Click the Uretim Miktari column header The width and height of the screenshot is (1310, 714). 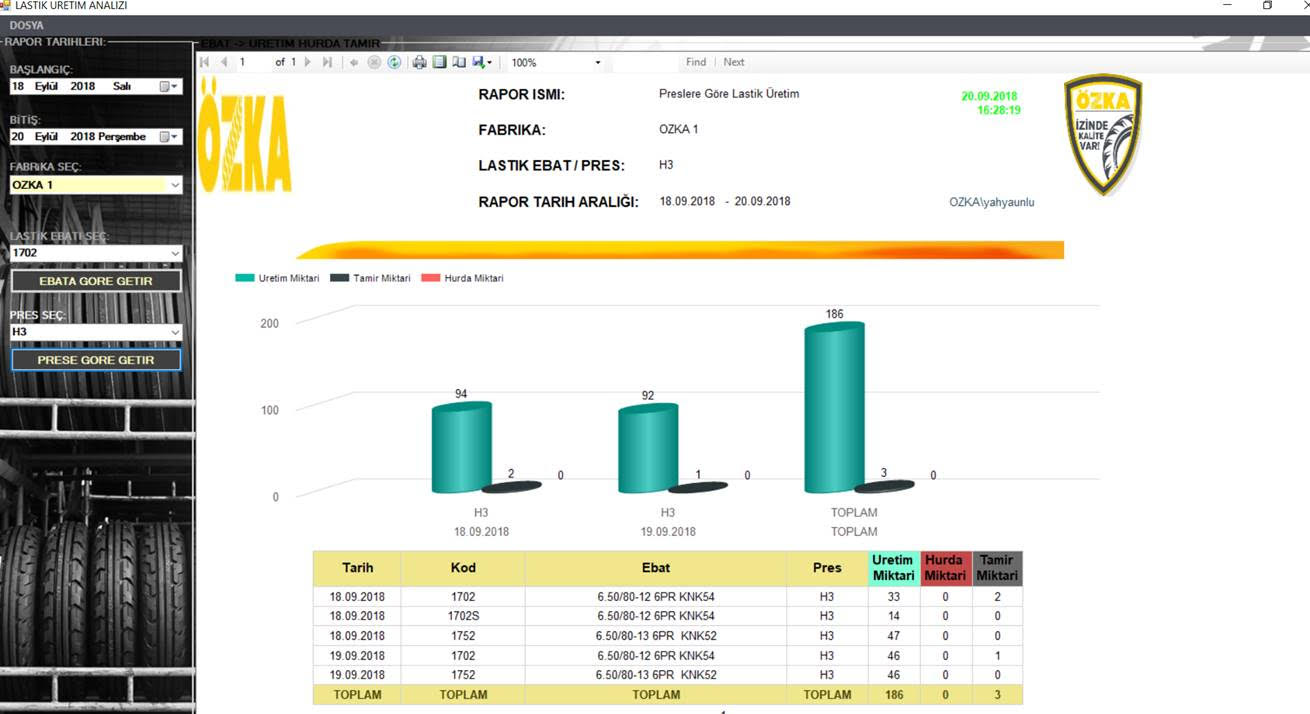point(893,568)
